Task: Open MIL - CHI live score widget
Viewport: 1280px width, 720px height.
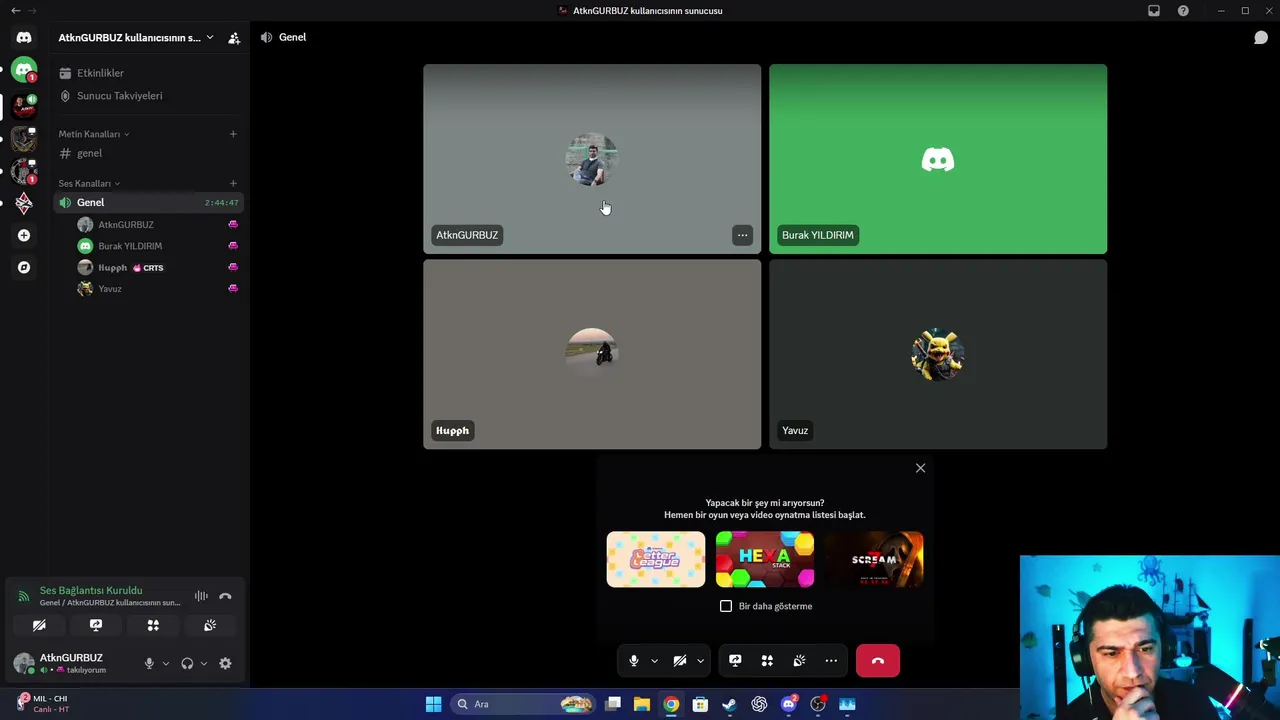Action: [42, 704]
